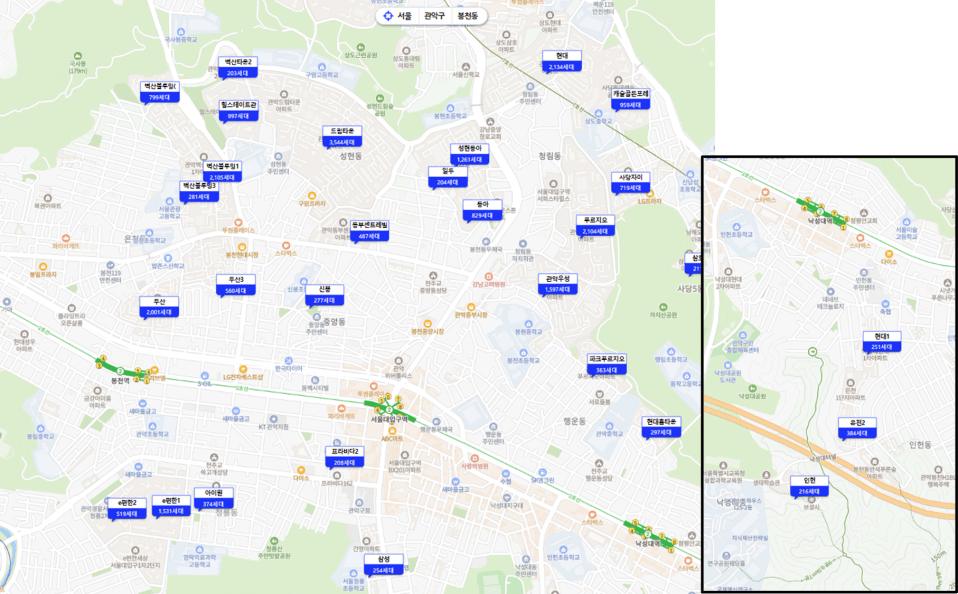The height and width of the screenshot is (594, 958).
Task: Click the 영락의료과학고등학교 school icon
Action: click(x=199, y=549)
